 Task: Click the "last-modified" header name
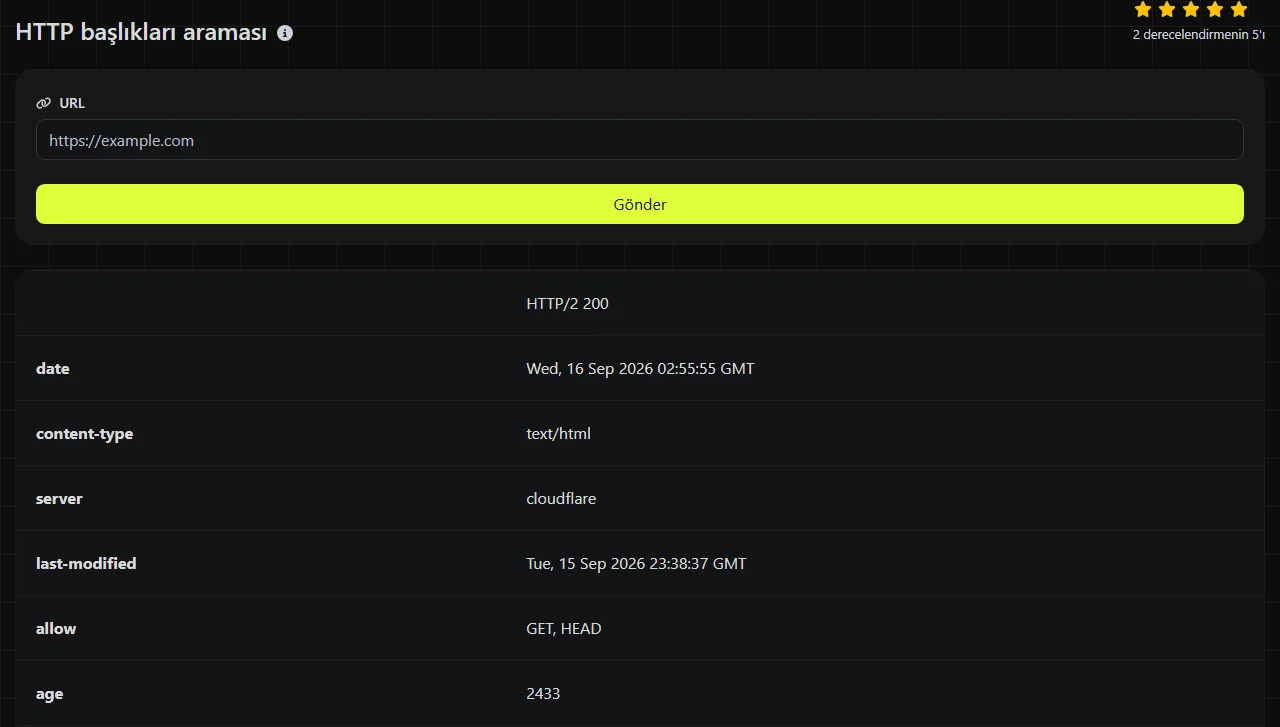86,563
